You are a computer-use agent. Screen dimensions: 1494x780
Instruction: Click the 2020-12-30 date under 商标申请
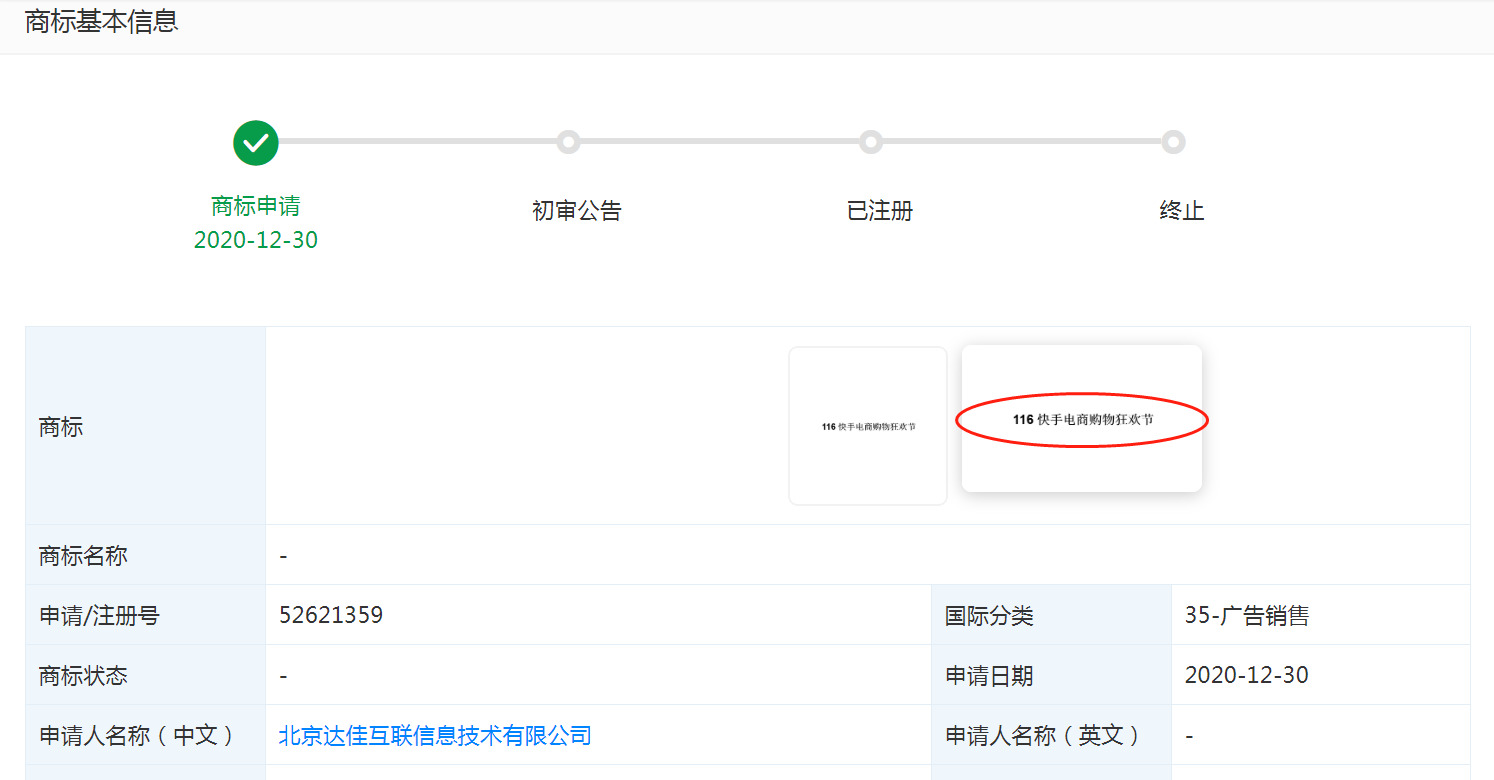(256, 241)
